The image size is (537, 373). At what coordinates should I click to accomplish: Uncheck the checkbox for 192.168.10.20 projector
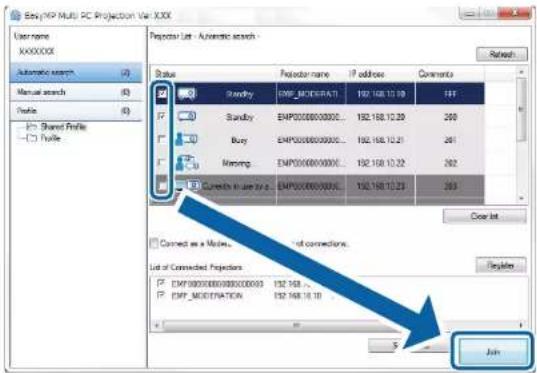[x=162, y=116]
